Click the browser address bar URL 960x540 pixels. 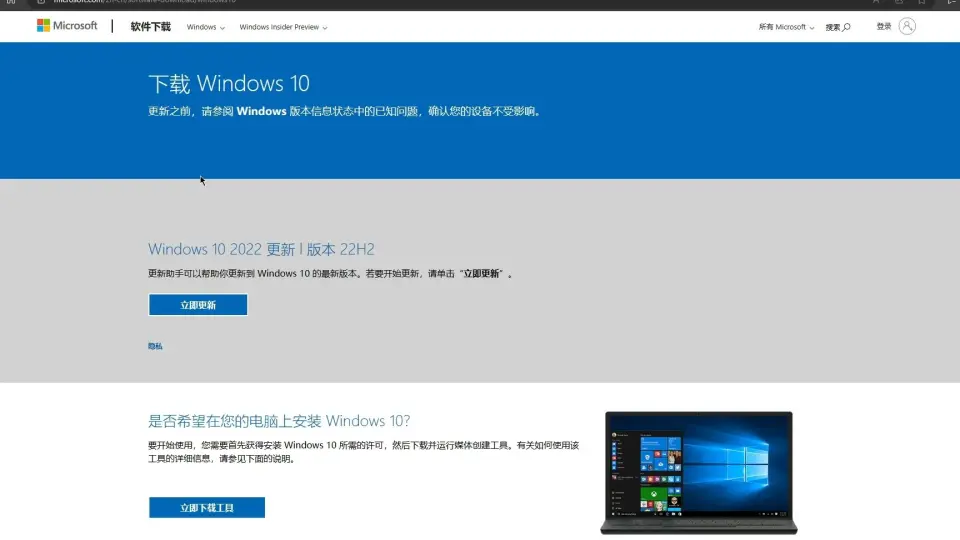[x=144, y=2]
